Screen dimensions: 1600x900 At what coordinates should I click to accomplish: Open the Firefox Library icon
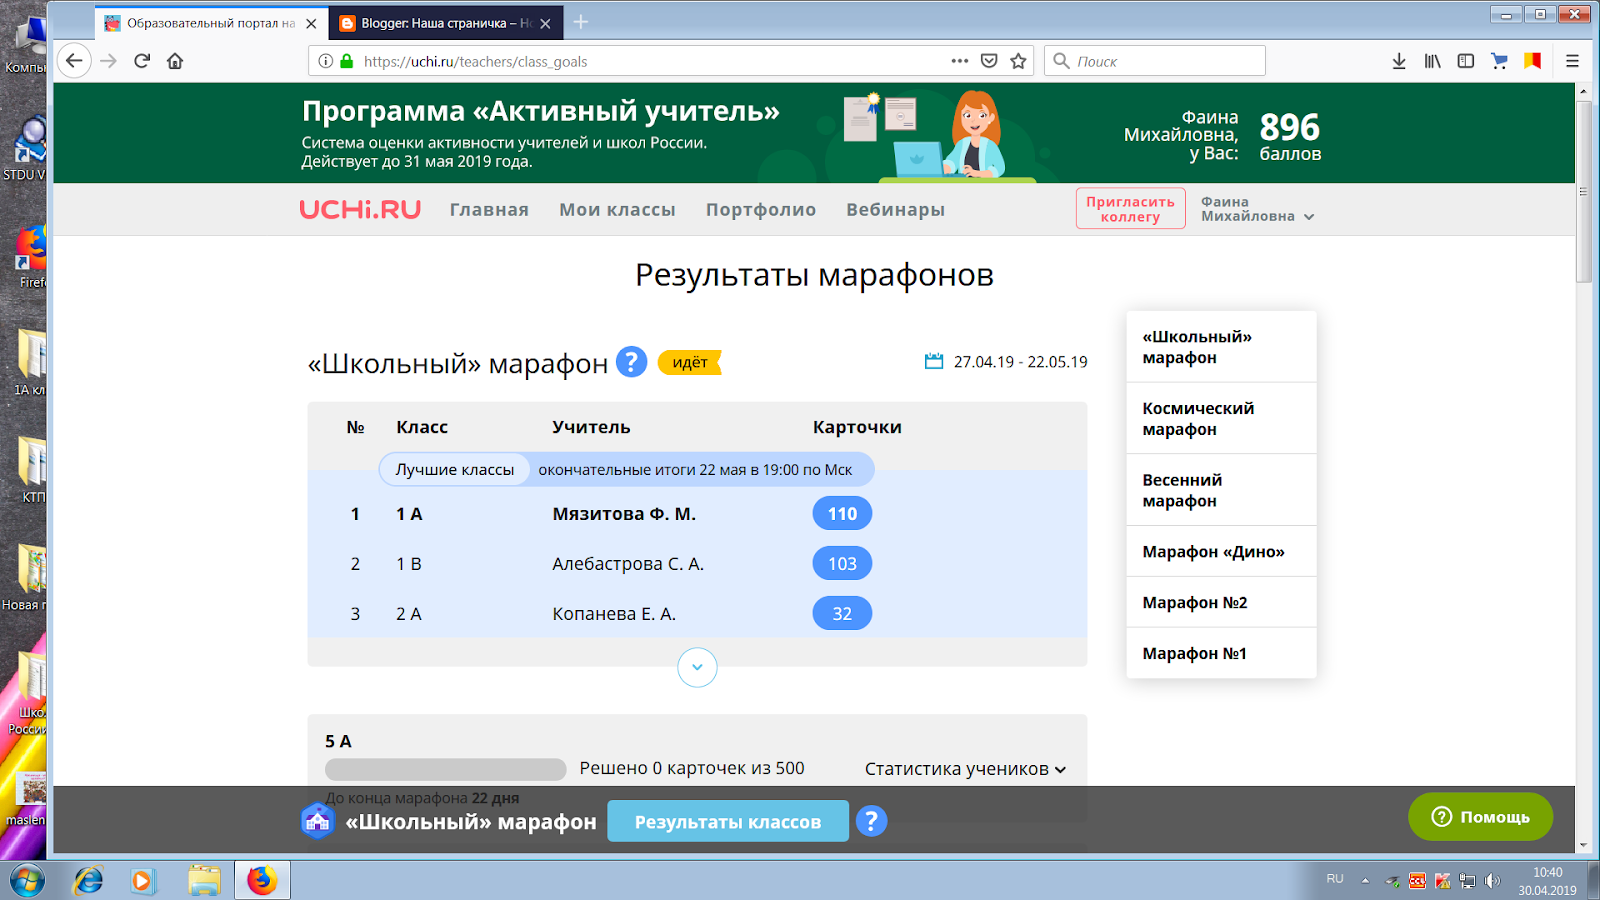pyautogui.click(x=1431, y=60)
